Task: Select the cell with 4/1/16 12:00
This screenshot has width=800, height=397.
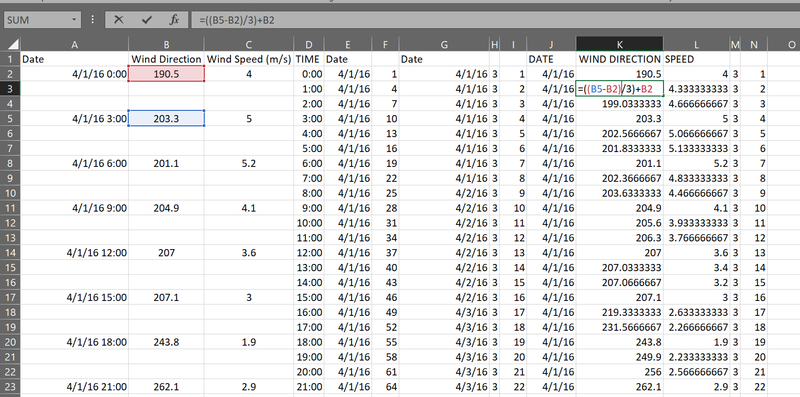Action: [74, 253]
